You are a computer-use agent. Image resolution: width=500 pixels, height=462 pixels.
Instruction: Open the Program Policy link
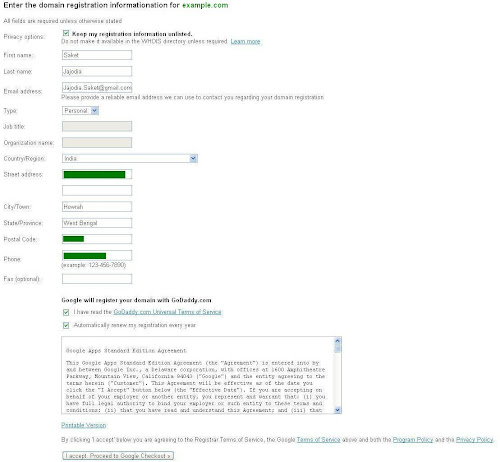coord(413,440)
